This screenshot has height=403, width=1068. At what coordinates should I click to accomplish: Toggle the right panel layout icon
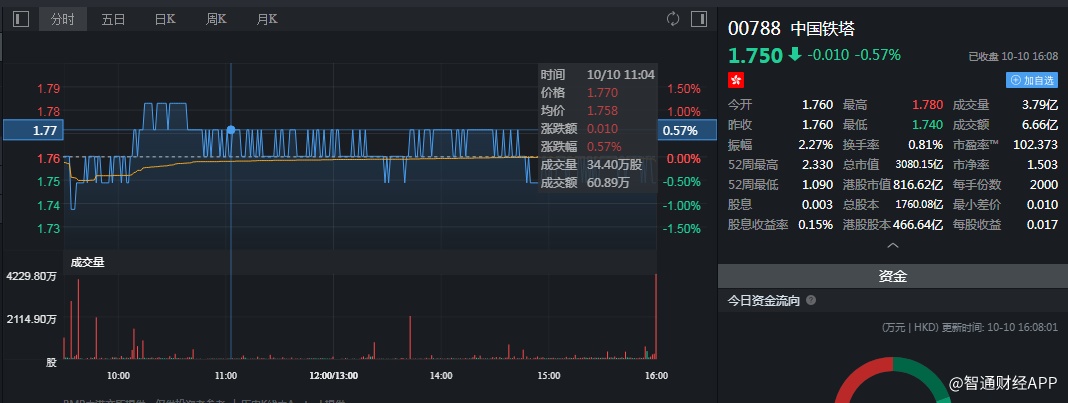(x=699, y=19)
